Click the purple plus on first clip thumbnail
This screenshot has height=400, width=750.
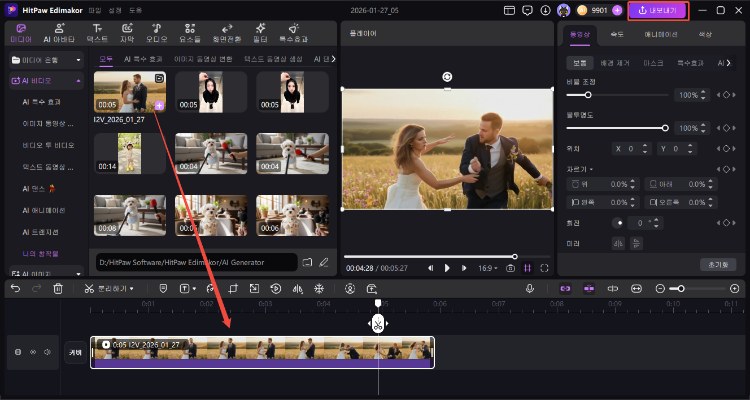(158, 104)
